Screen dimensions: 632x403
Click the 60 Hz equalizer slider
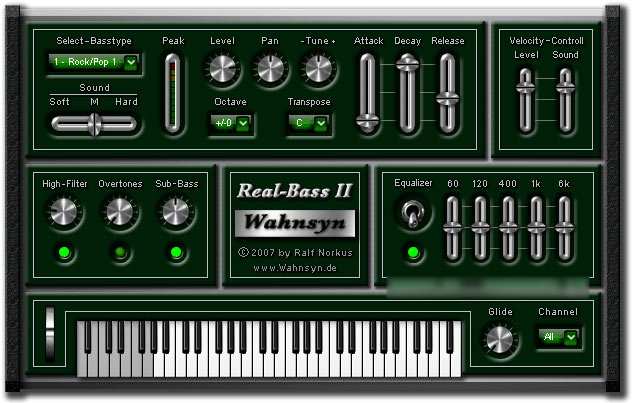(x=453, y=228)
